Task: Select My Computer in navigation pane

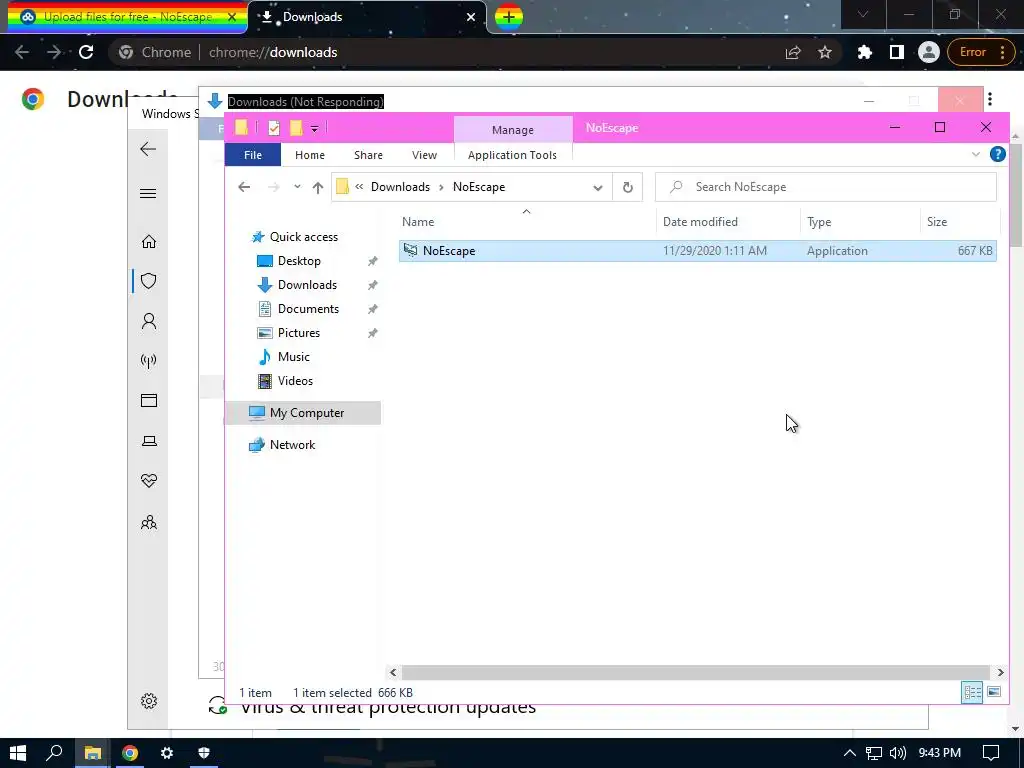Action: point(306,413)
